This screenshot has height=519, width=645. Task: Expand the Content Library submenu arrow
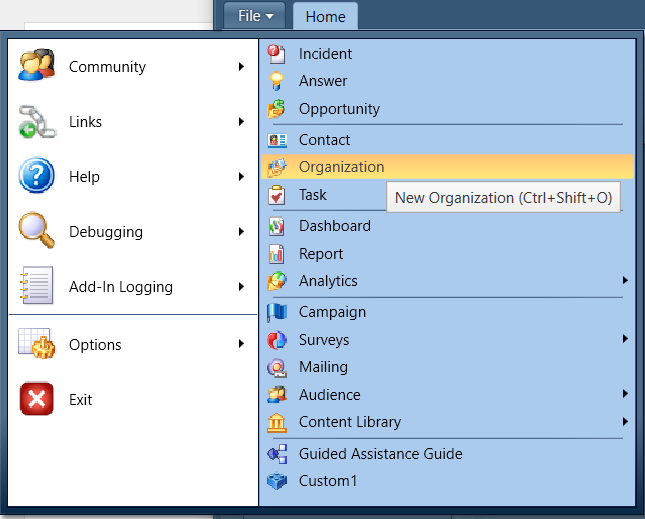[625, 422]
